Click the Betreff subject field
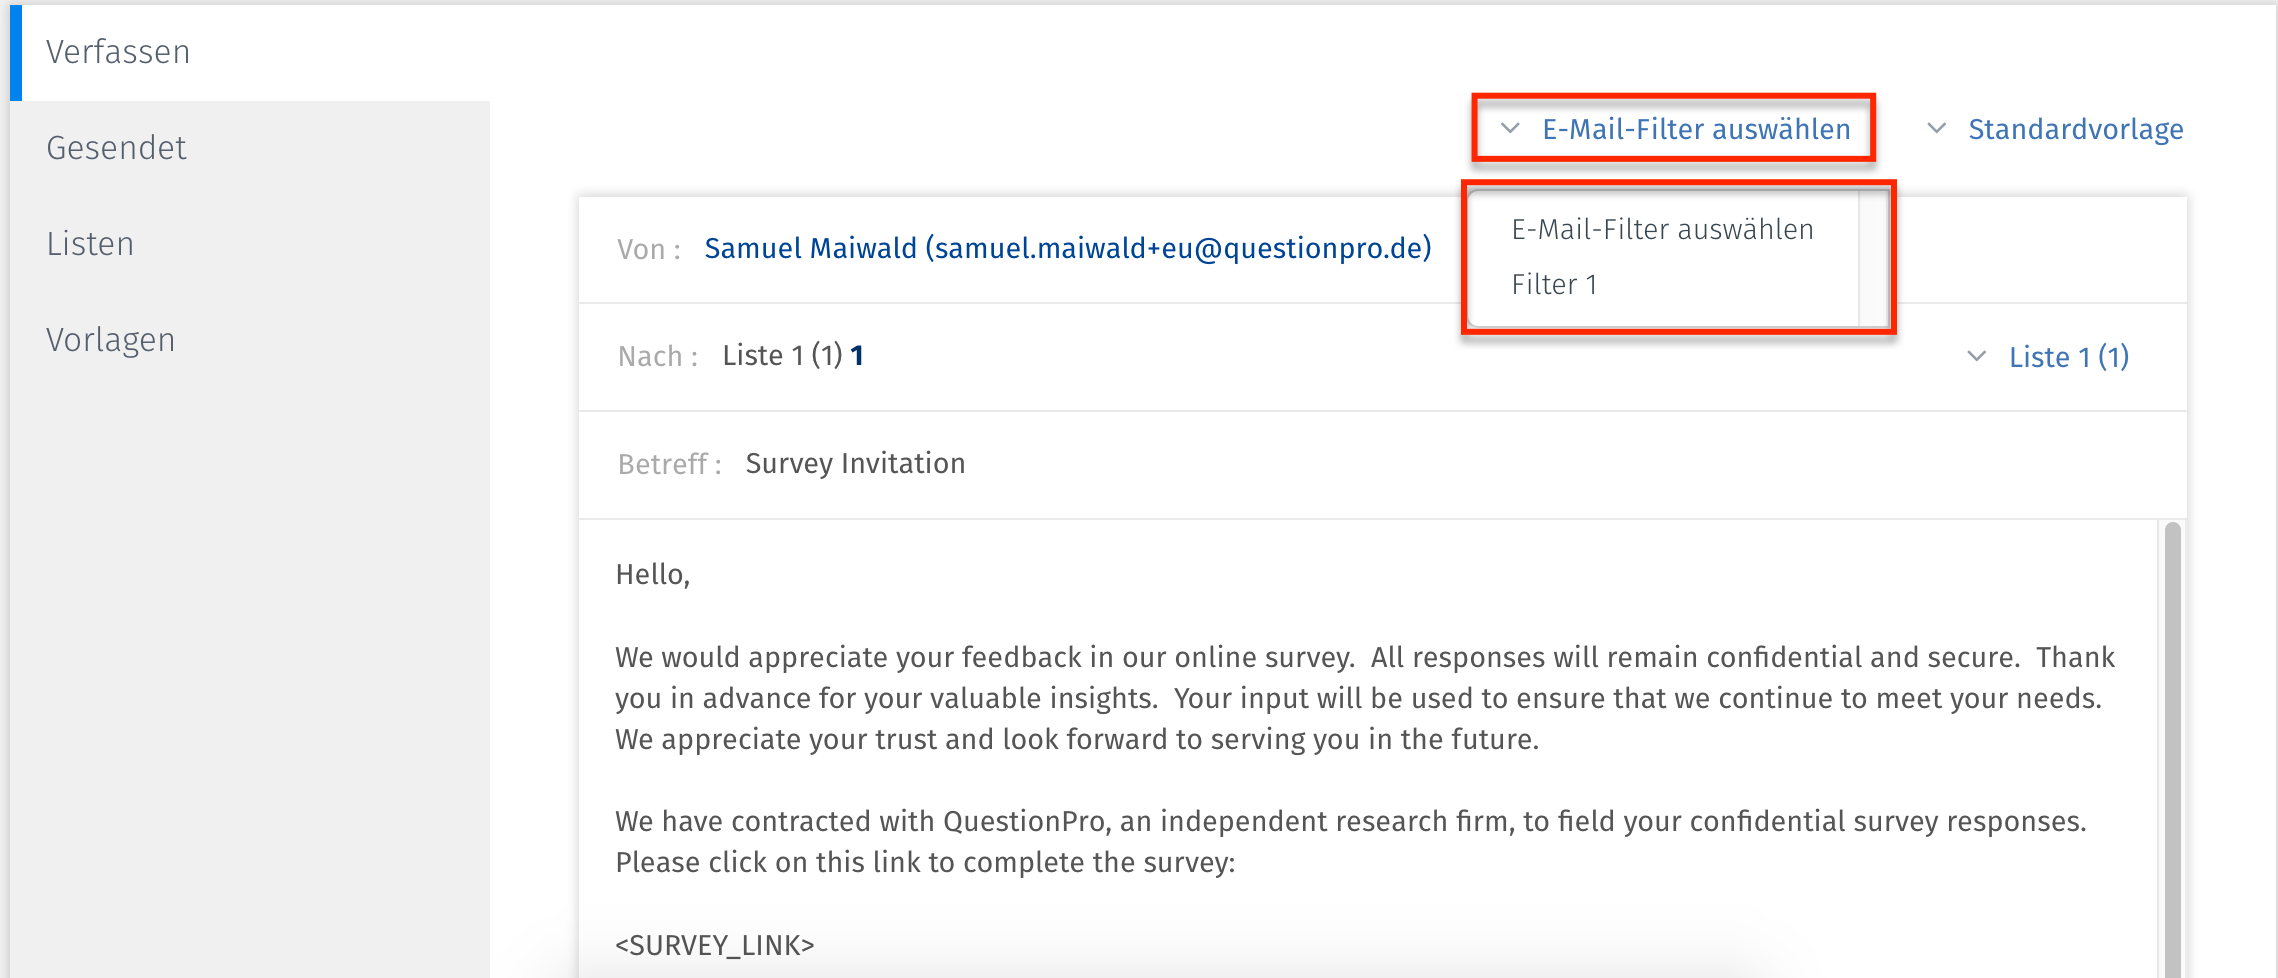Viewport: 2278px width, 978px height. point(855,462)
